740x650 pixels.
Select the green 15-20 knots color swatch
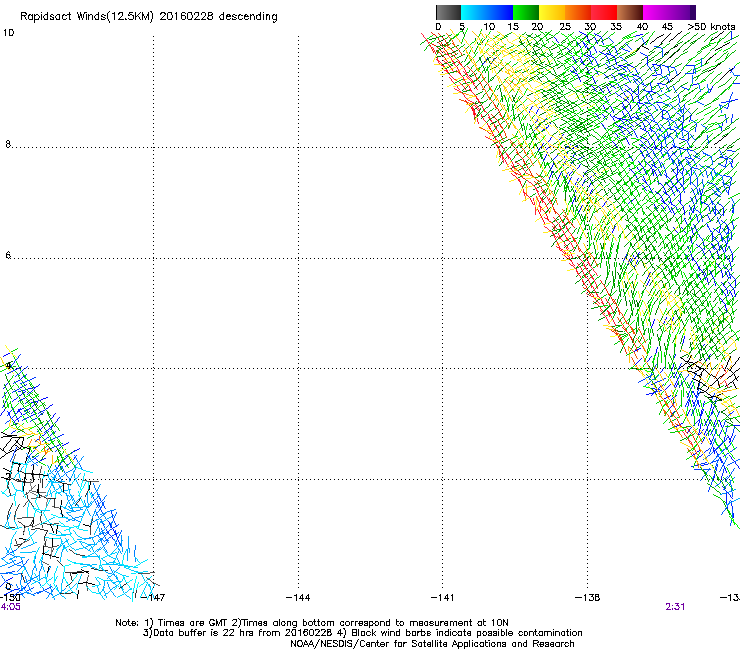click(526, 12)
